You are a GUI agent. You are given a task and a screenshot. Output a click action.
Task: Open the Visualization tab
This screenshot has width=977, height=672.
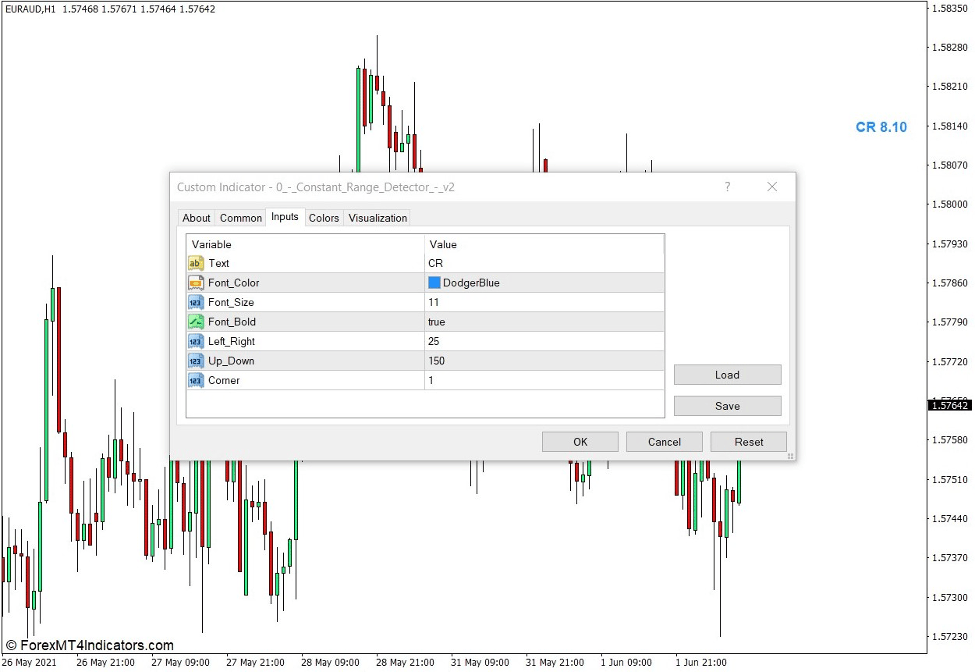click(377, 218)
